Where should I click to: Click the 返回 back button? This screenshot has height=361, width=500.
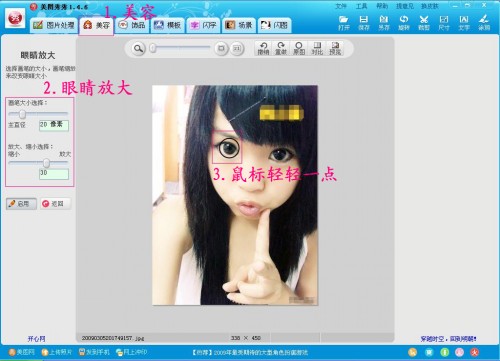tap(56, 204)
